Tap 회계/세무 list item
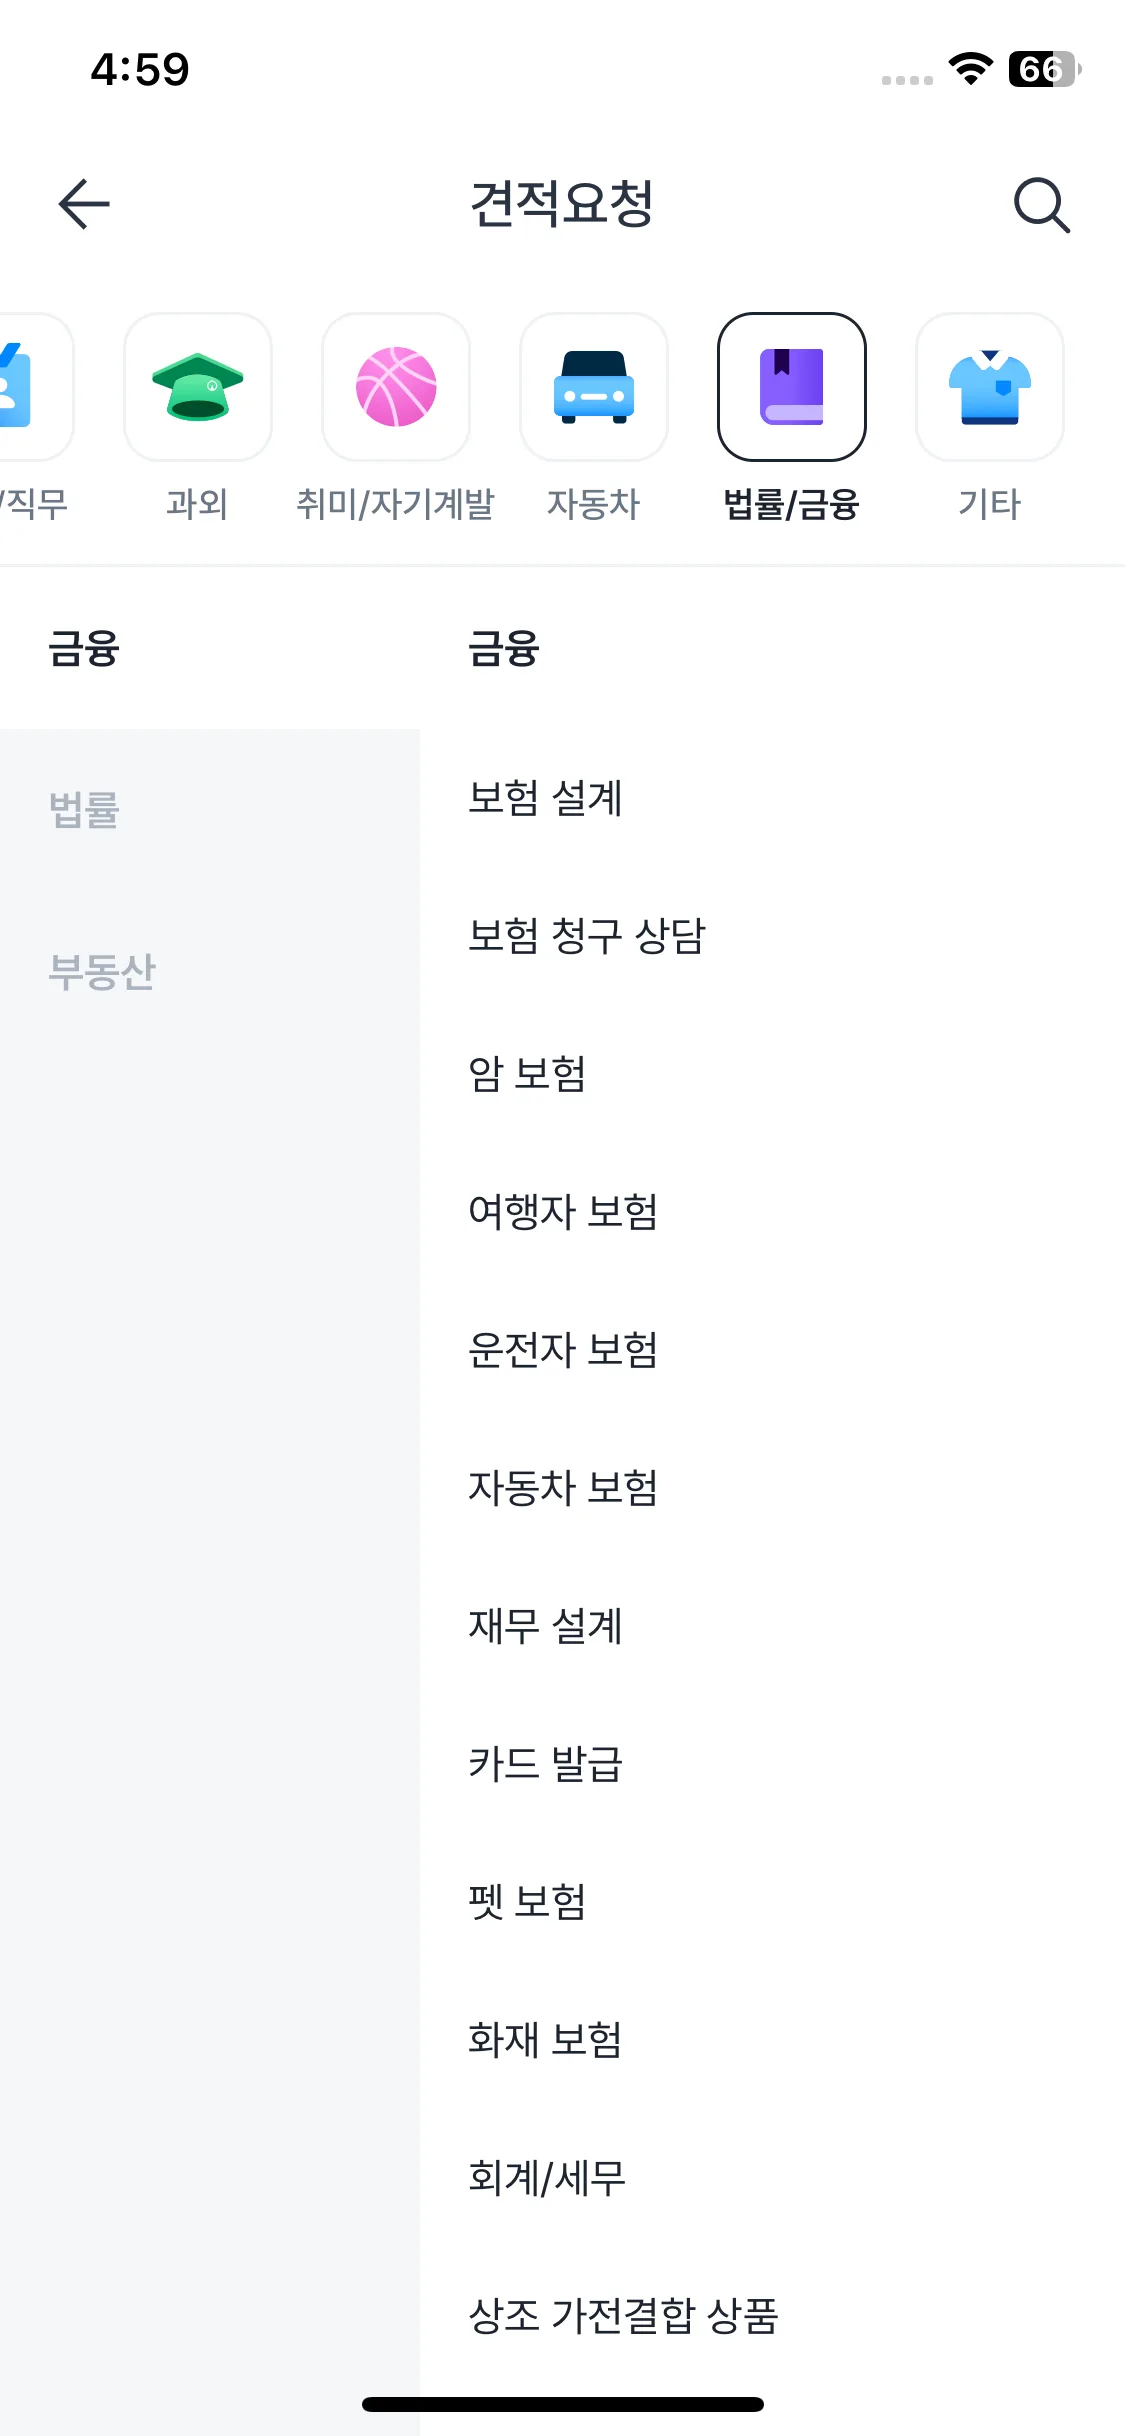 click(x=547, y=2178)
